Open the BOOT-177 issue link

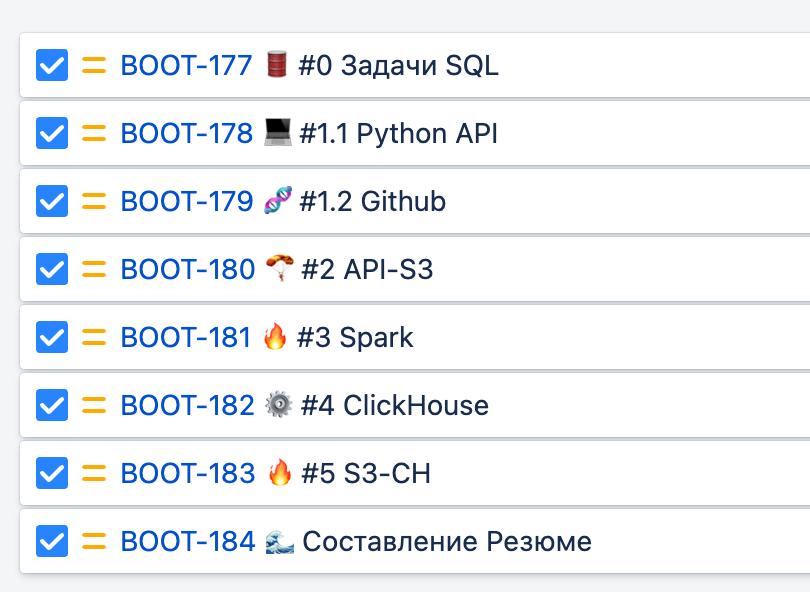click(186, 66)
